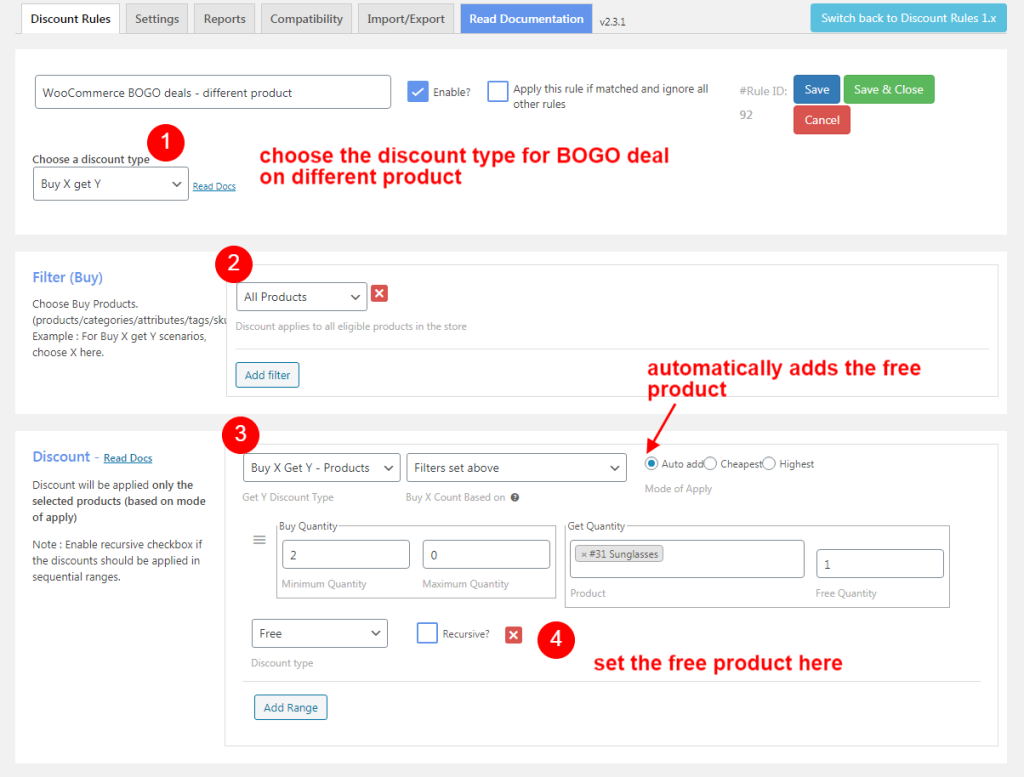Edit the rule title input field
1024x777 pixels.
(213, 93)
